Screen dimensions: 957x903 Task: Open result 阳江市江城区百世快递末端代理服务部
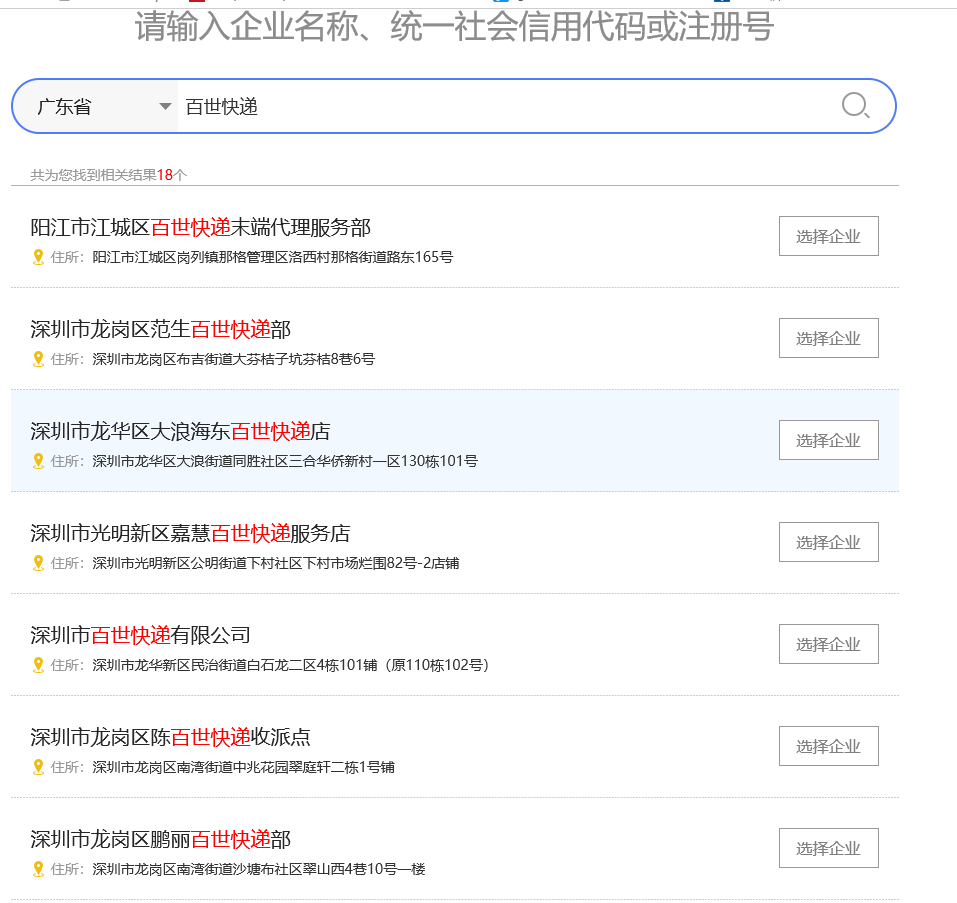coord(201,228)
